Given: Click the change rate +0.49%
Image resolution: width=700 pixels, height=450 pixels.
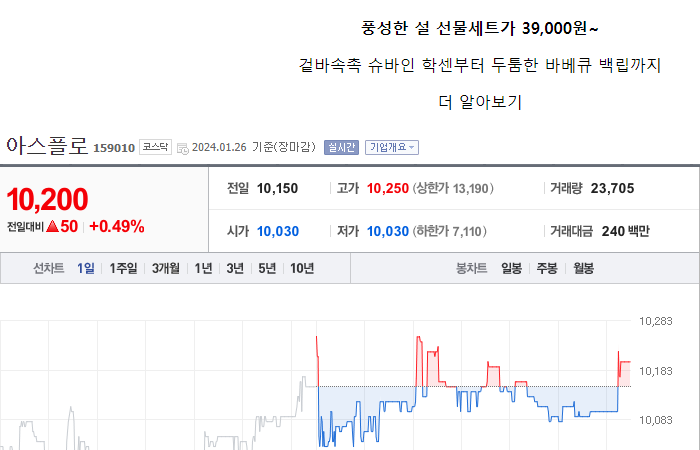Looking at the screenshot, I should click(x=117, y=227).
